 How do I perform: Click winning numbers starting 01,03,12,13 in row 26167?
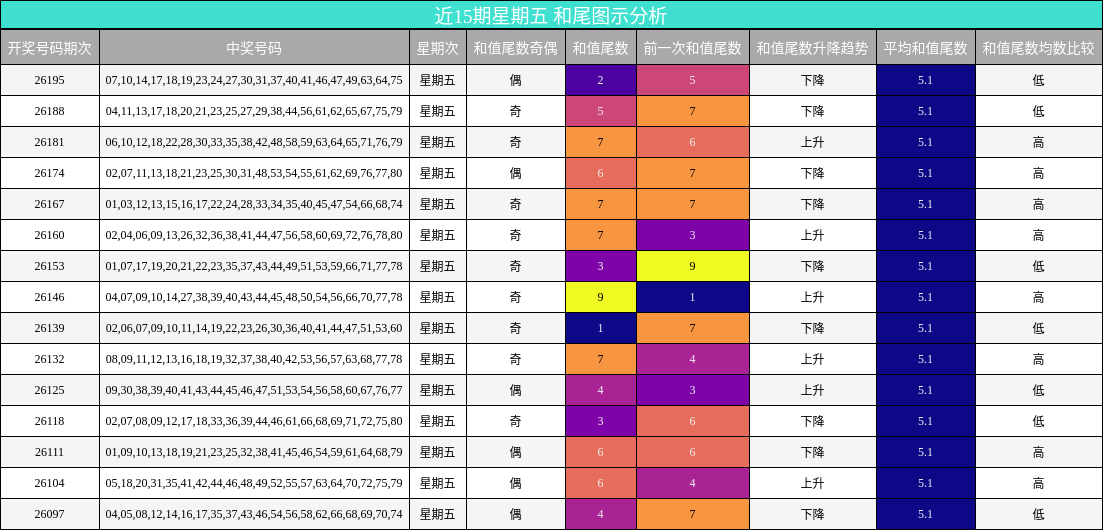click(255, 204)
